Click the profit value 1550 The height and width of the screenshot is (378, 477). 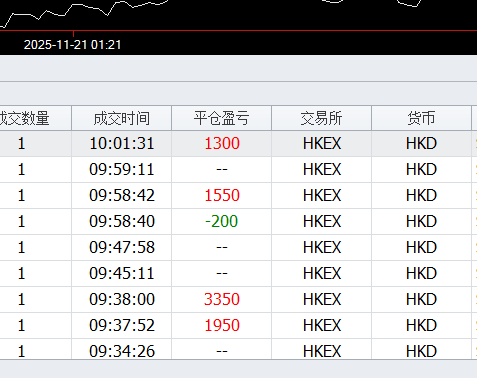coord(222,195)
